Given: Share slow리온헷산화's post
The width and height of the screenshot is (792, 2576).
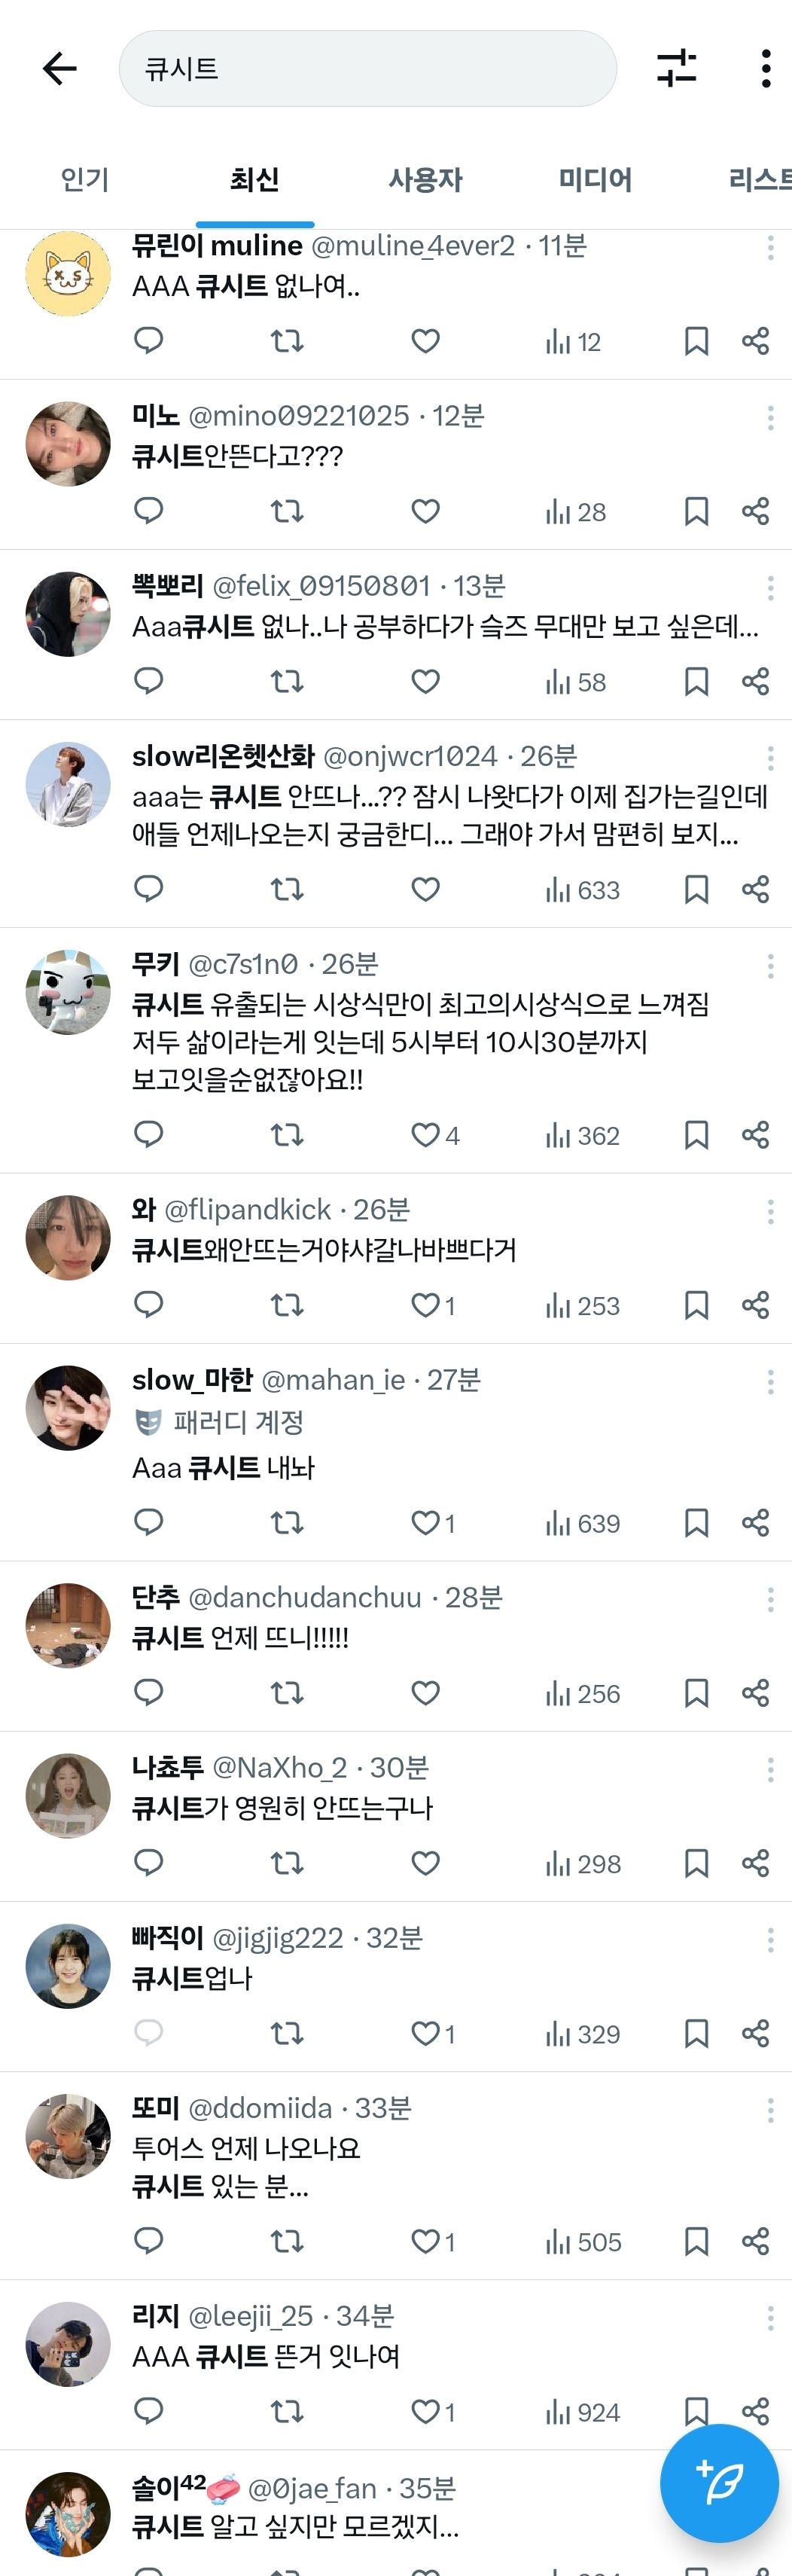Looking at the screenshot, I should [756, 889].
